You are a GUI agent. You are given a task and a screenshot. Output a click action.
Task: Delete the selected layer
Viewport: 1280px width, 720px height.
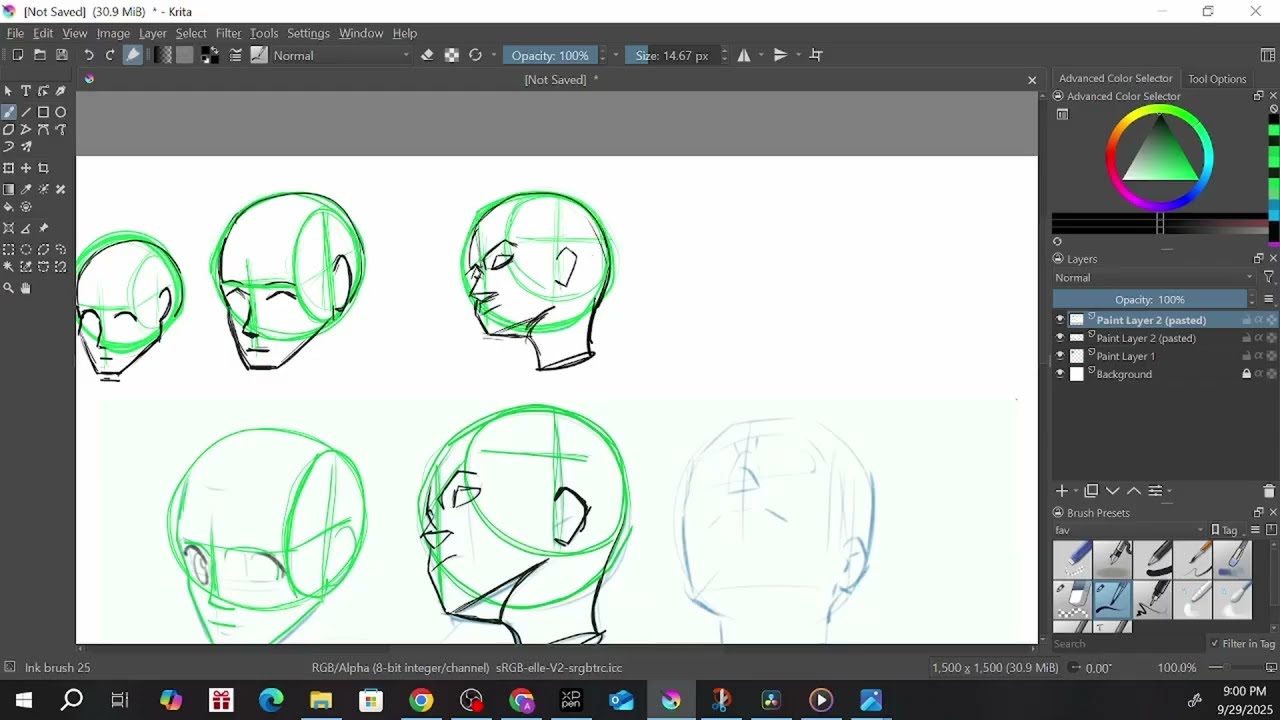click(x=1269, y=491)
